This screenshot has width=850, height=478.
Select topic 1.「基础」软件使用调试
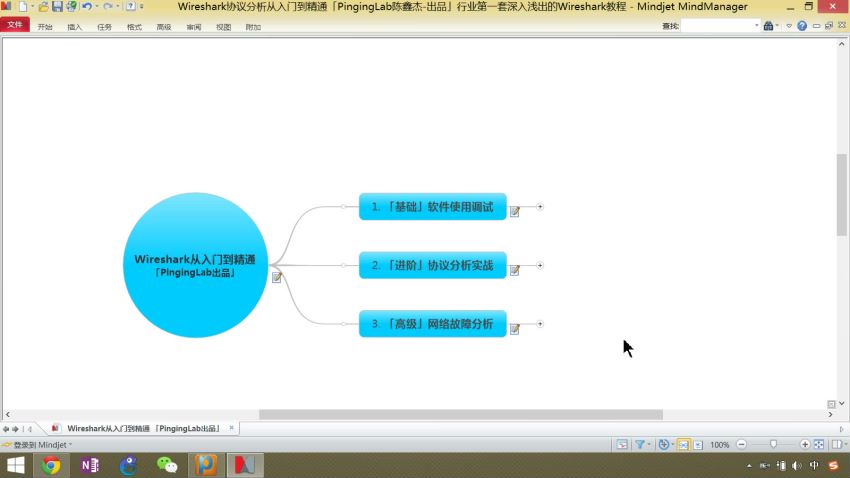click(433, 206)
